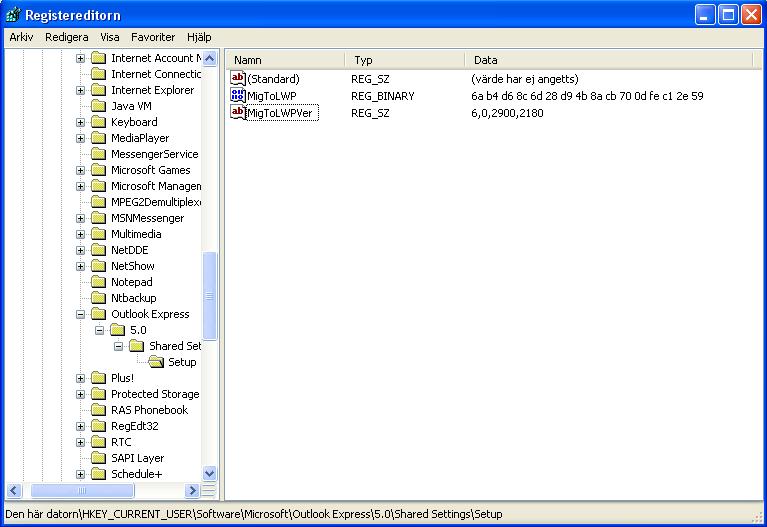Click the Registereditorn title bar icon

pos(13,15)
